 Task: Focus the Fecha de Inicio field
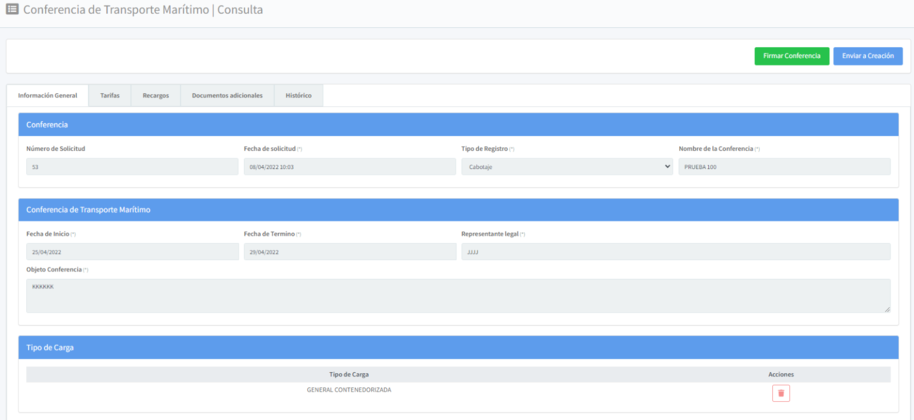(131, 252)
